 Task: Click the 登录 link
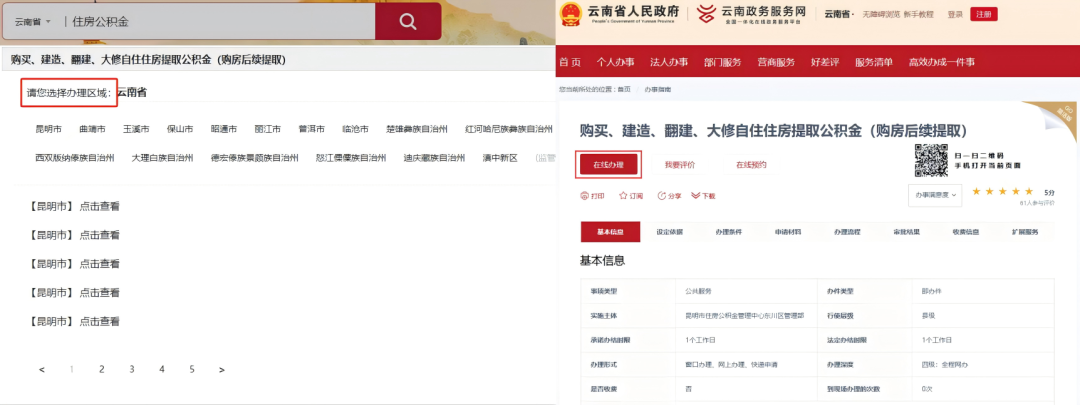(x=955, y=14)
